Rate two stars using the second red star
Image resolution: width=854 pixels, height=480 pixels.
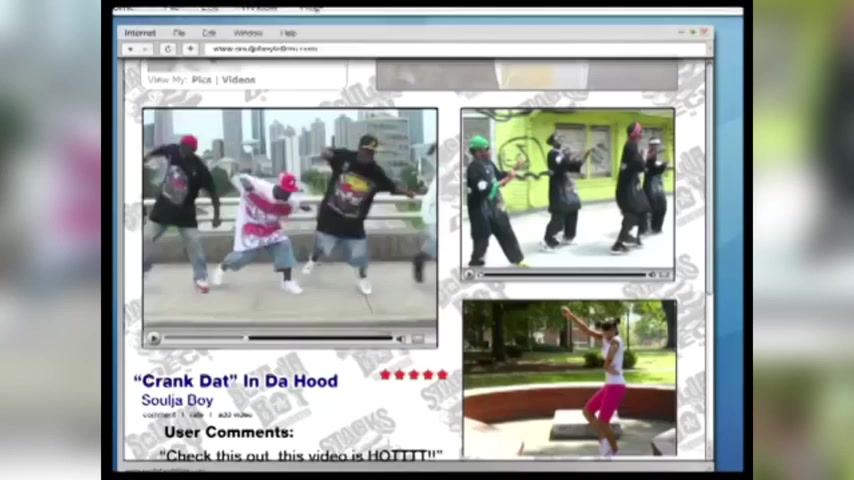[x=400, y=374]
